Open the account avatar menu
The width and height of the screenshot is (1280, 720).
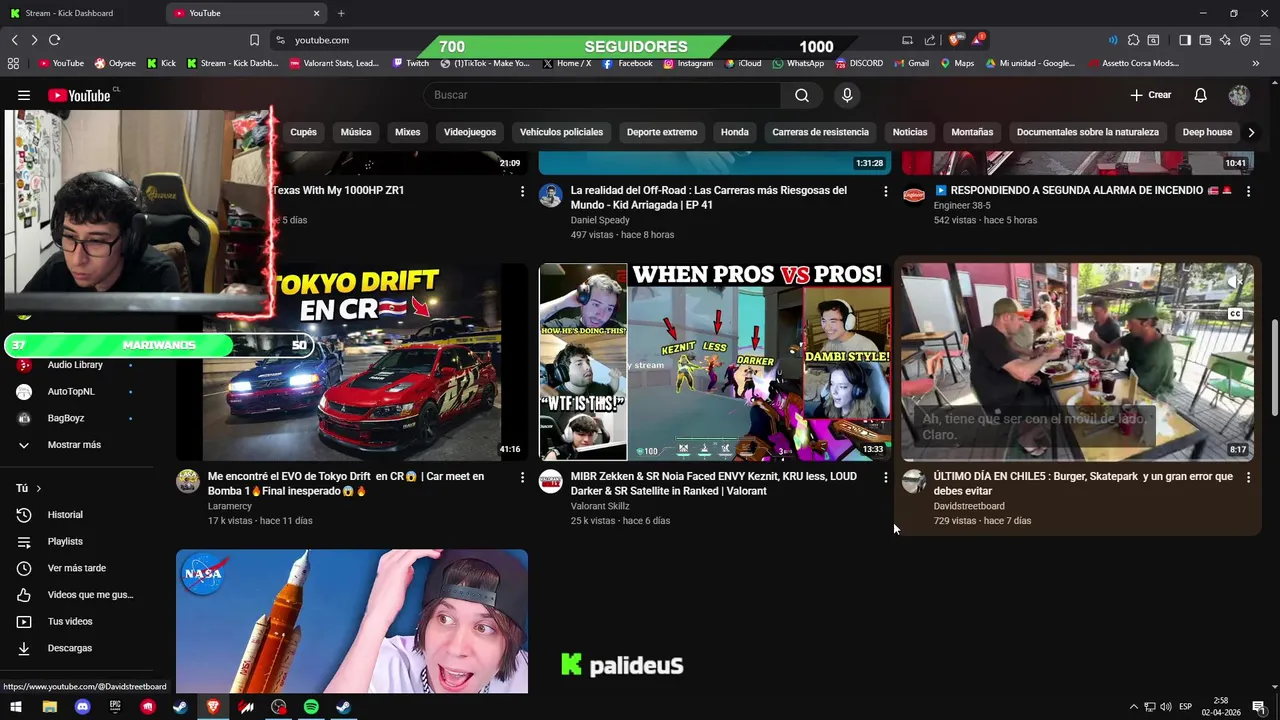[1239, 95]
